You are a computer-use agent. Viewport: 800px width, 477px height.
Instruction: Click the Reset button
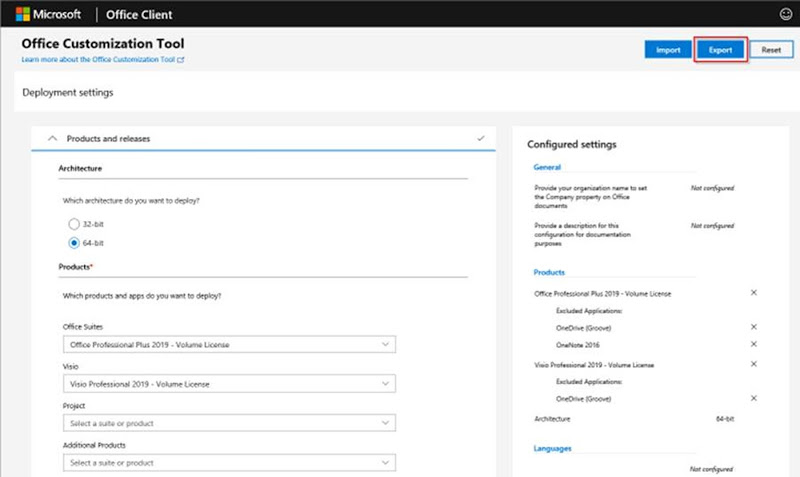click(771, 49)
